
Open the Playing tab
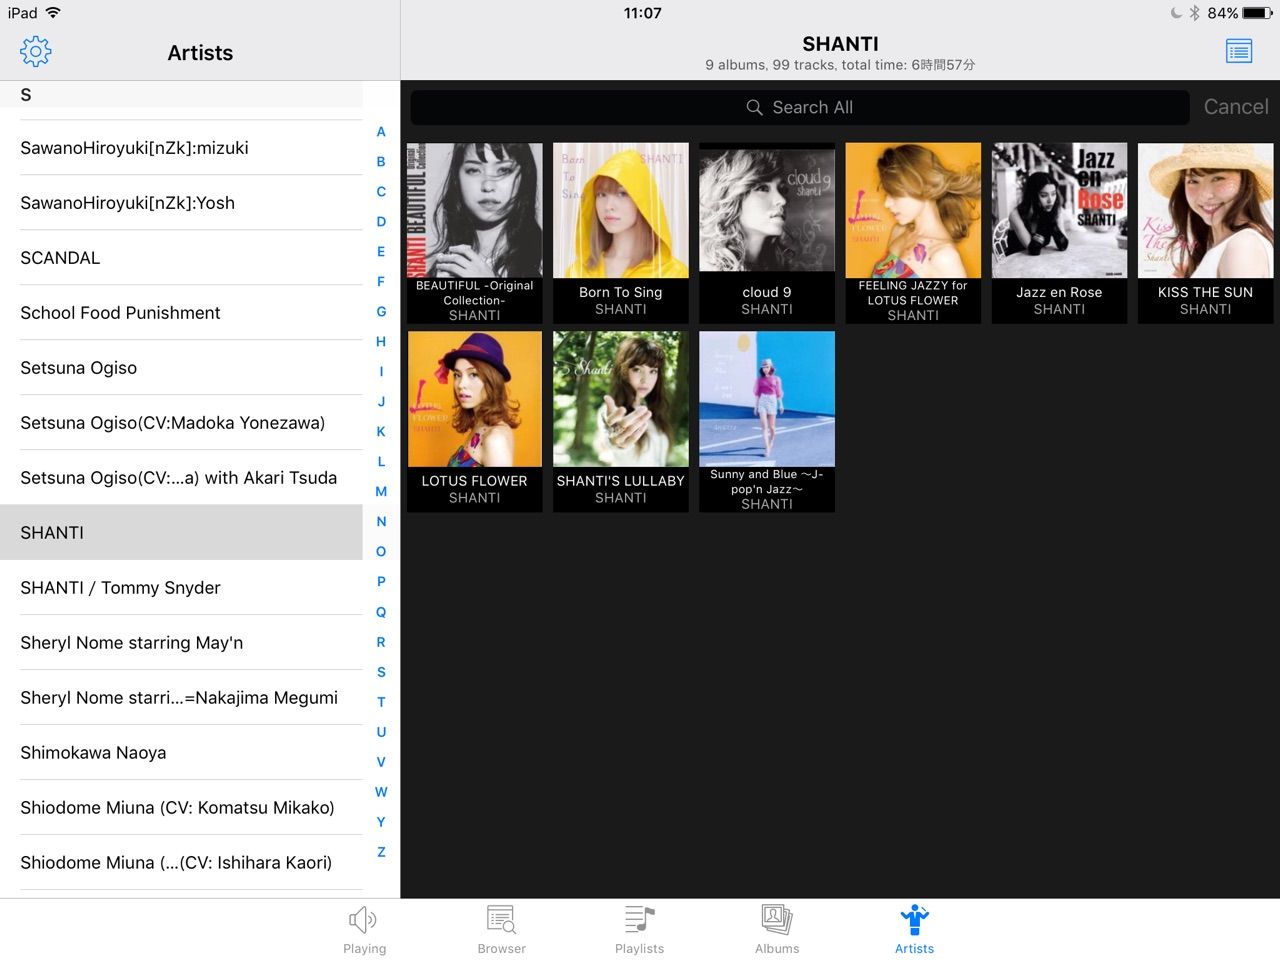click(364, 930)
